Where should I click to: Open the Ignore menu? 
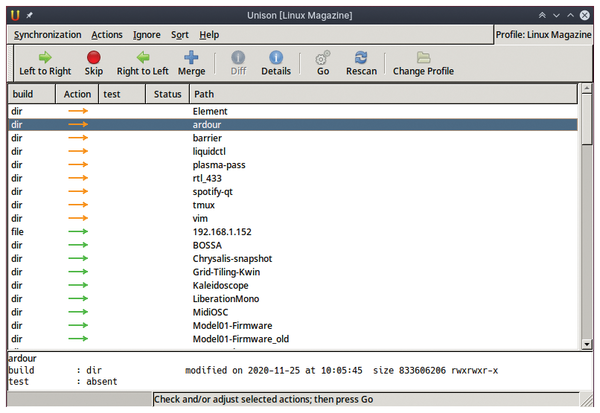point(147,35)
